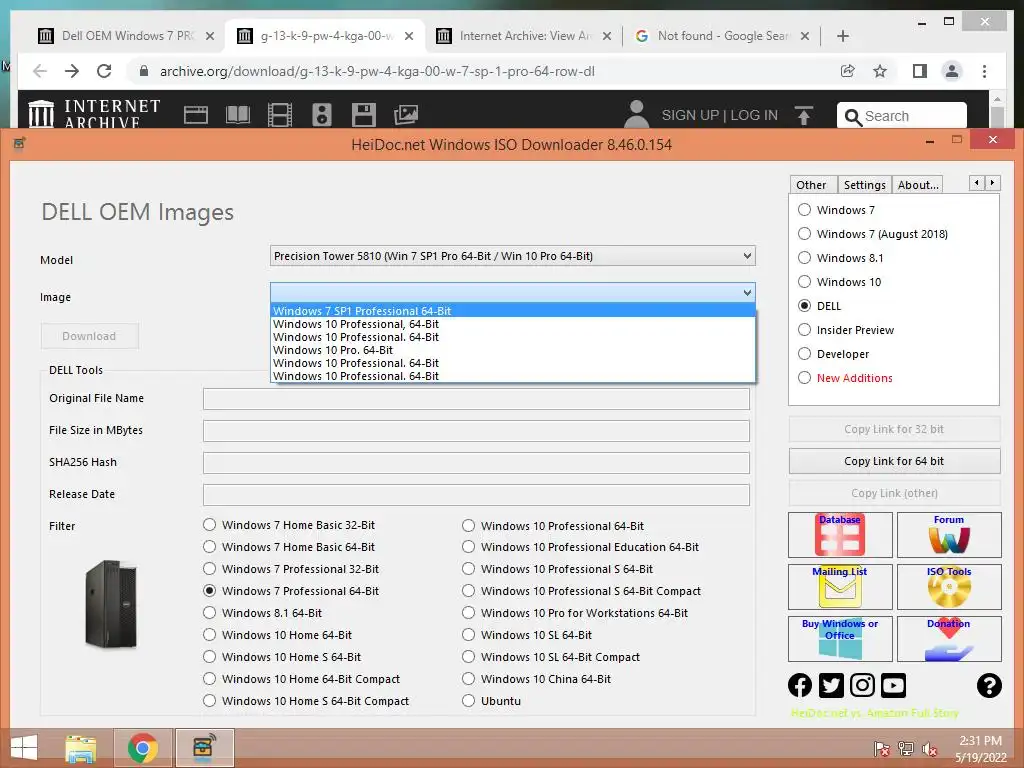Click Copy Link for 64 bit
Image resolution: width=1024 pixels, height=768 pixels.
click(894, 461)
